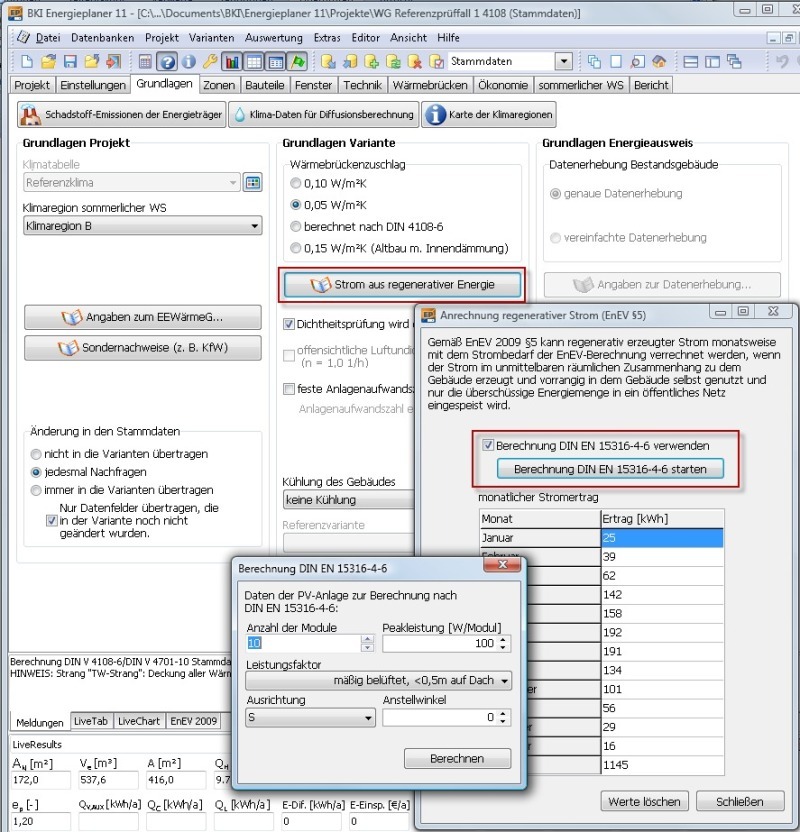The height and width of the screenshot is (832, 800).
Task: Toggle the question mark help icon
Action: tap(167, 62)
